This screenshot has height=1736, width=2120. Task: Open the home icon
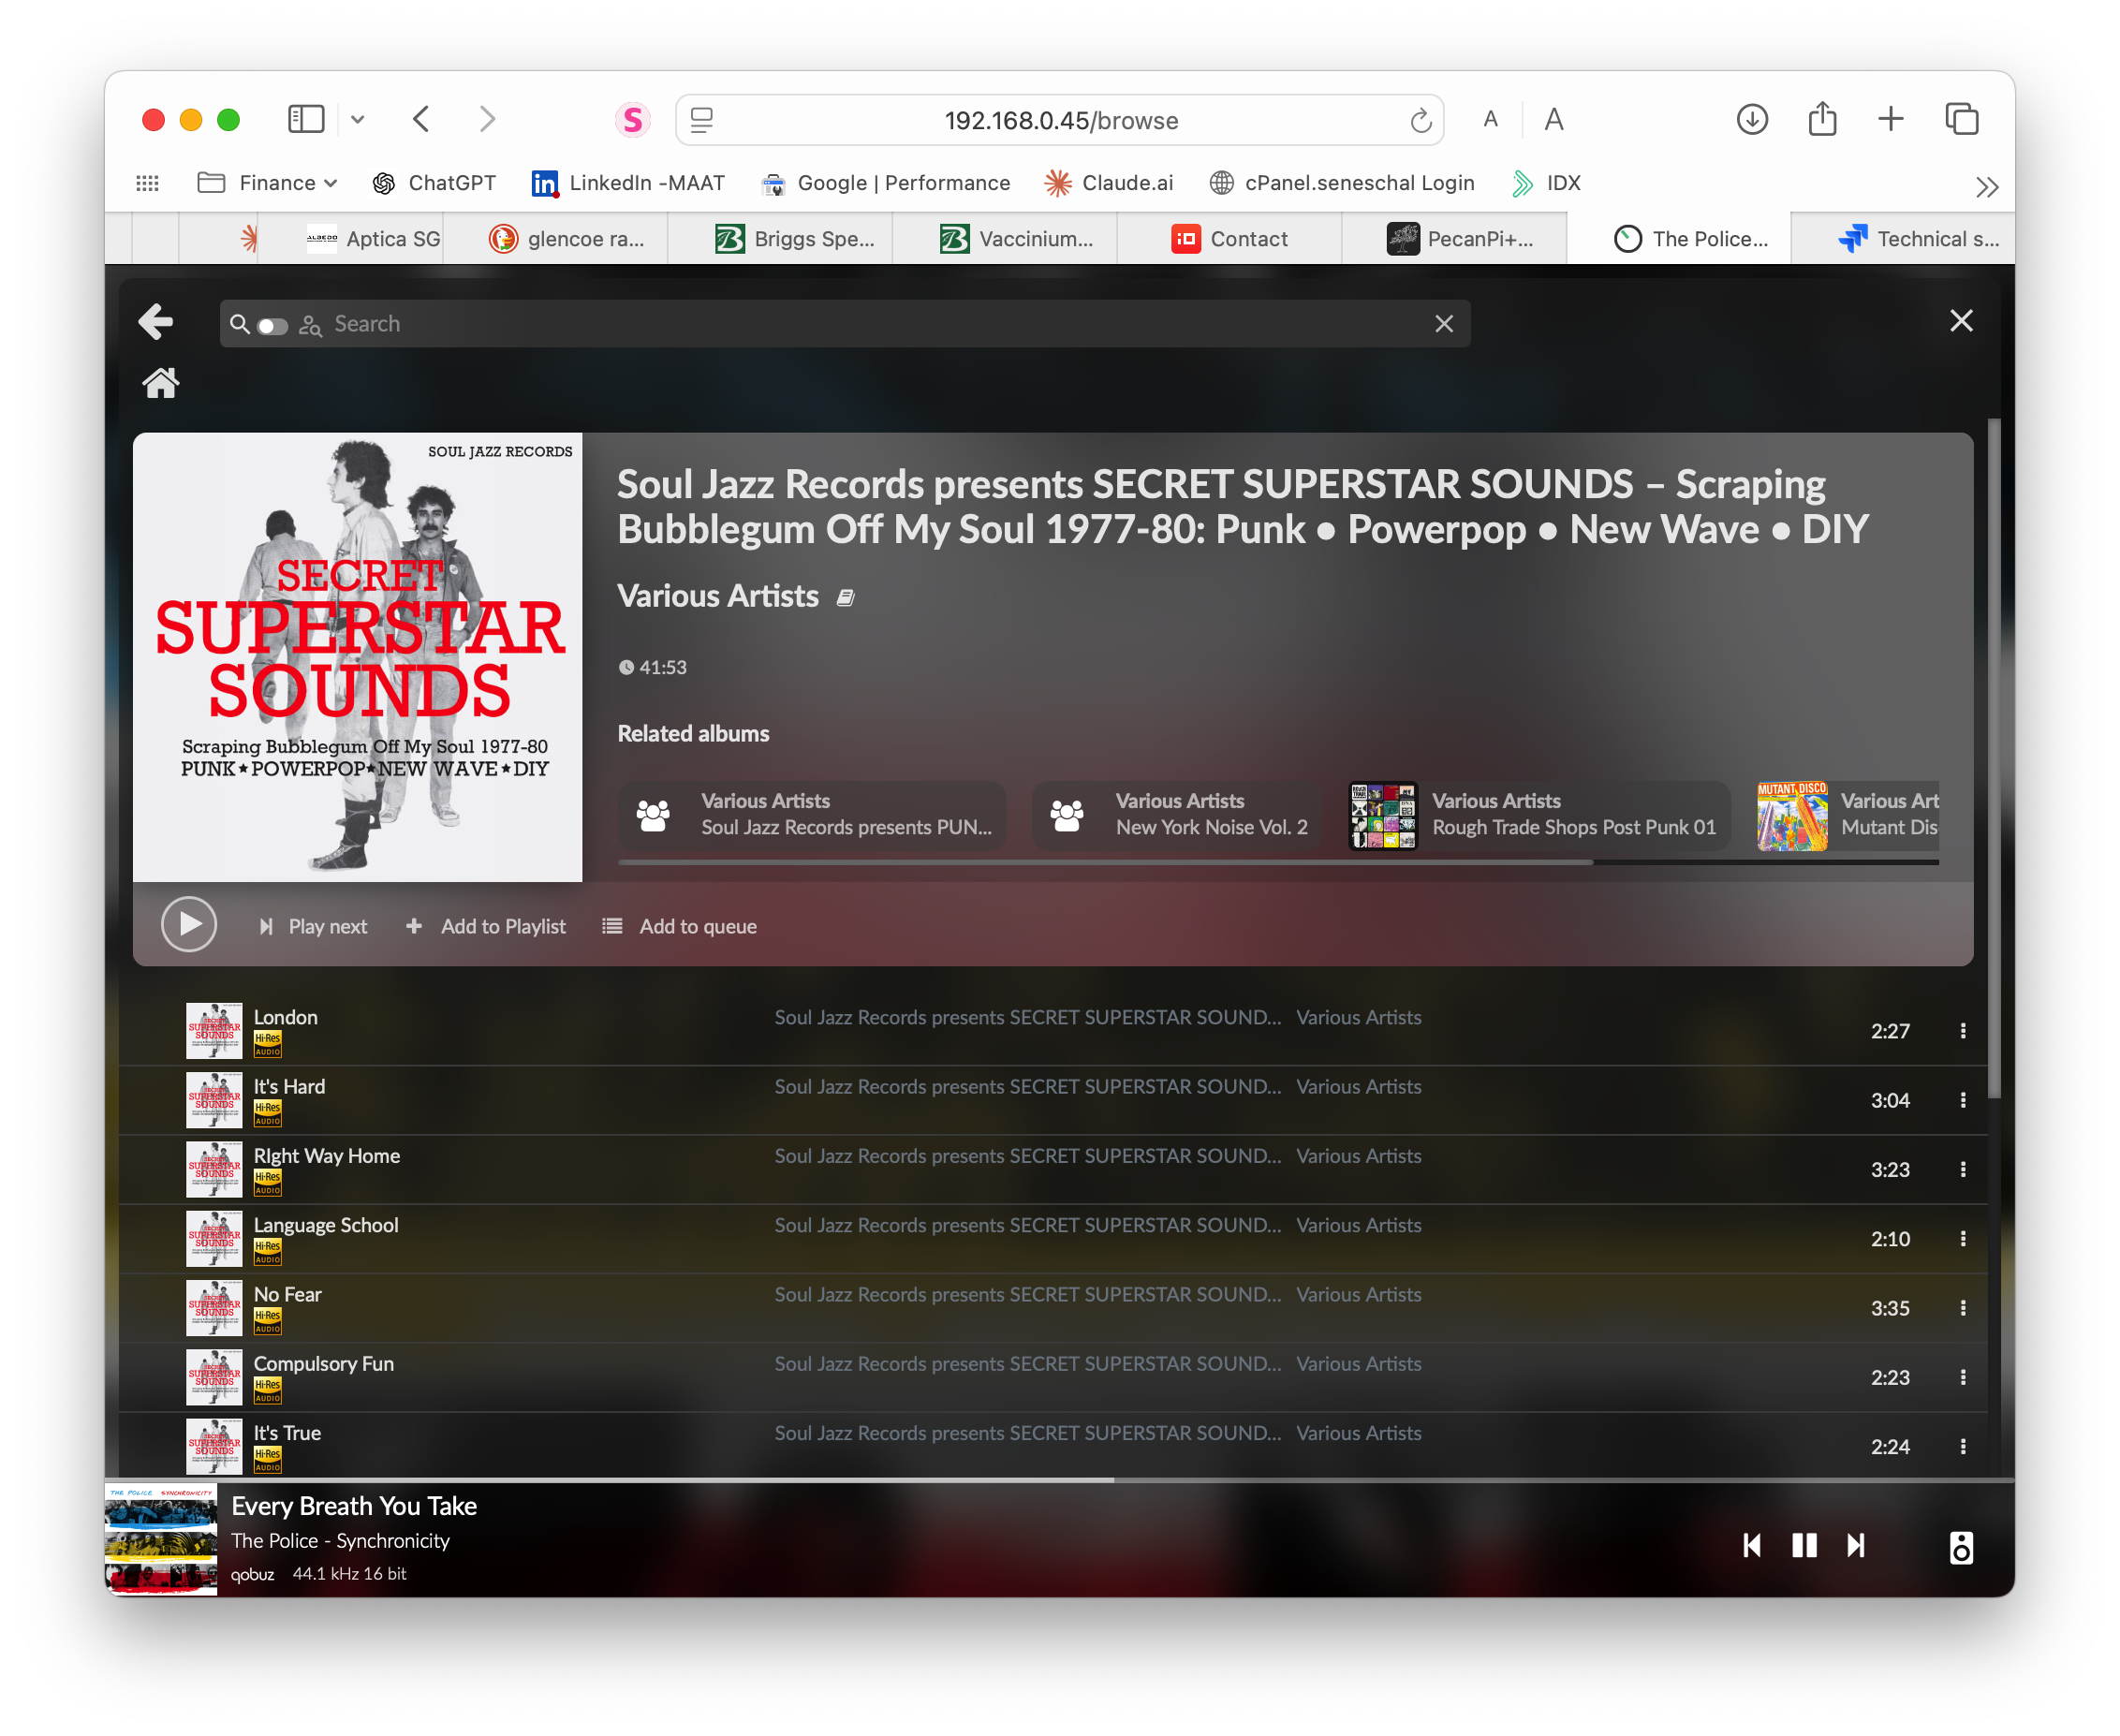[160, 383]
